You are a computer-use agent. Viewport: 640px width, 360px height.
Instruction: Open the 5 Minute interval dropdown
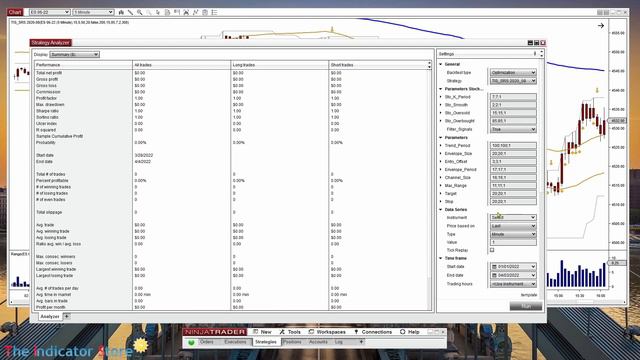coord(93,12)
